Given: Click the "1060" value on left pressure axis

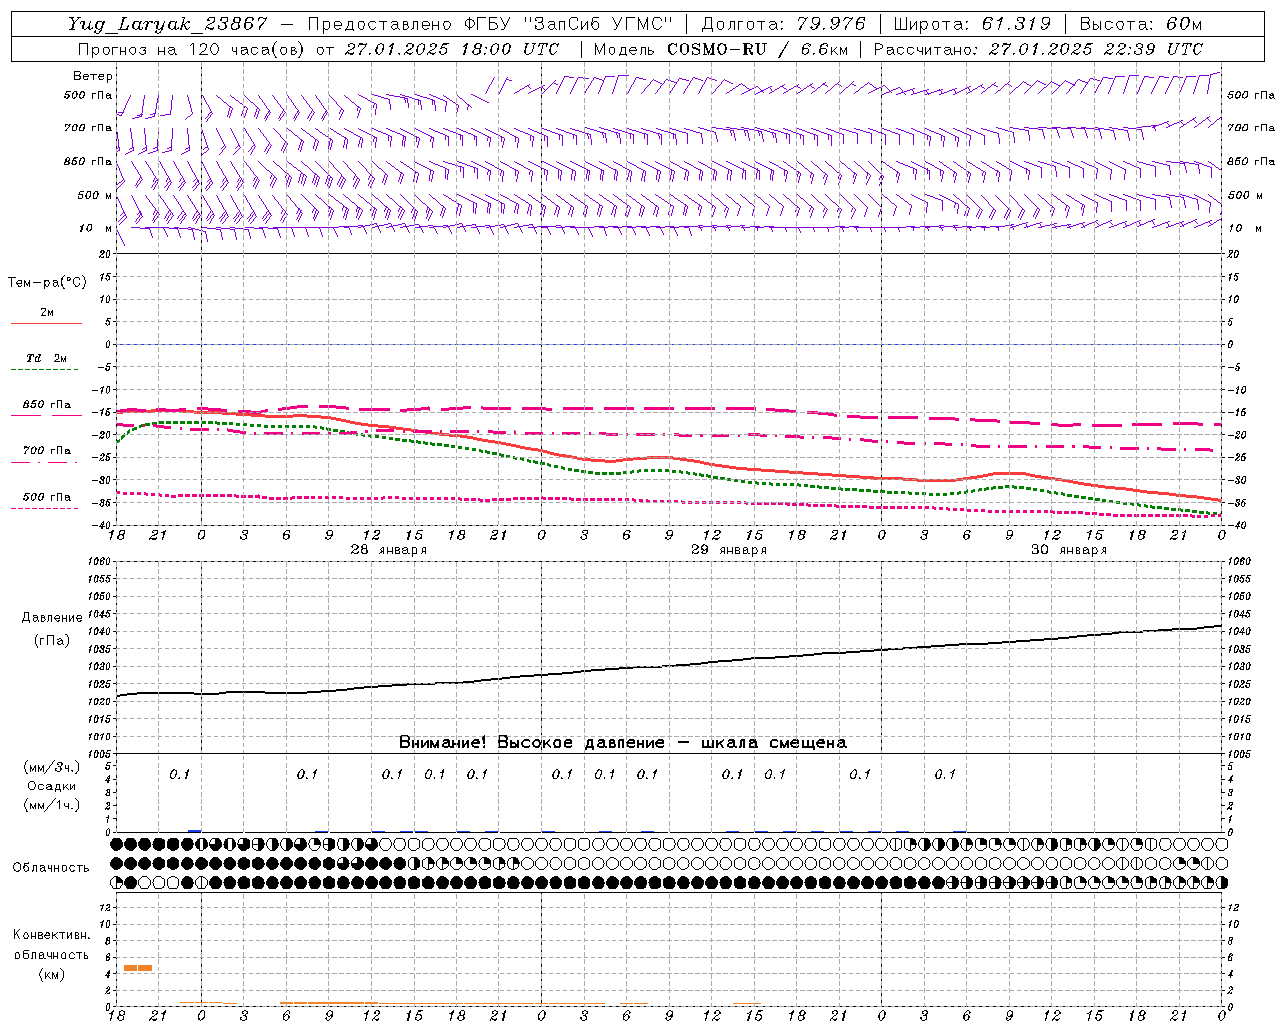Looking at the screenshot, I should (x=98, y=561).
